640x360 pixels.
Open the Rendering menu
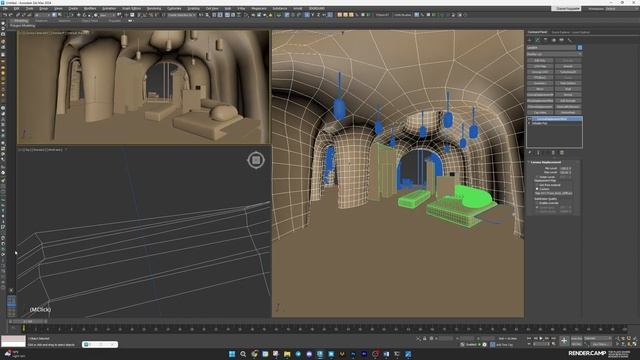coord(154,8)
